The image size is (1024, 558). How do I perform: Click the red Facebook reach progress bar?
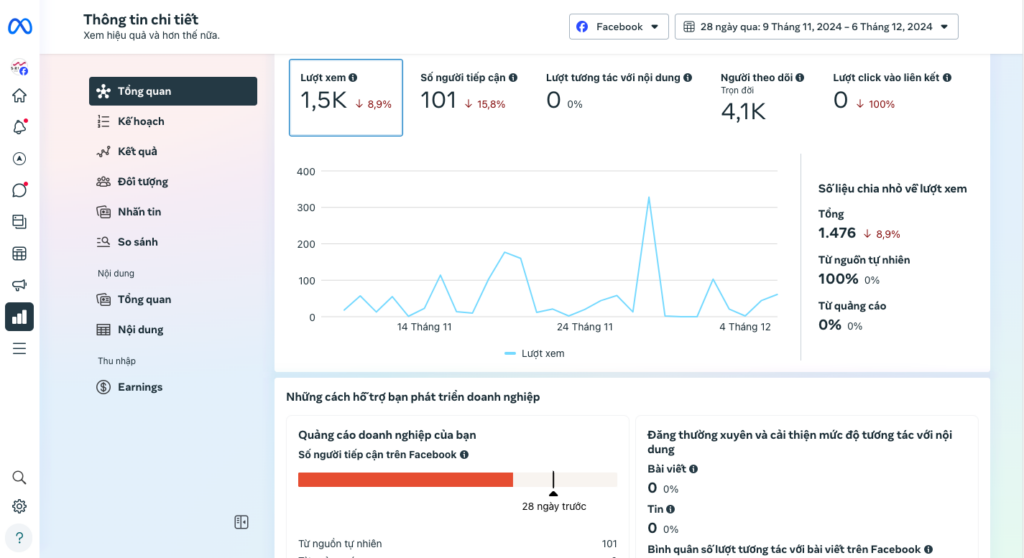click(406, 480)
